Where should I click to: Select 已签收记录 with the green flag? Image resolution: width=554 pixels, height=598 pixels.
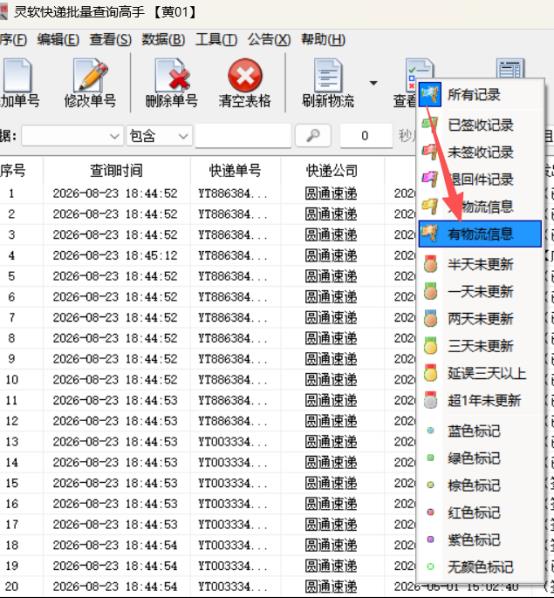tap(480, 125)
